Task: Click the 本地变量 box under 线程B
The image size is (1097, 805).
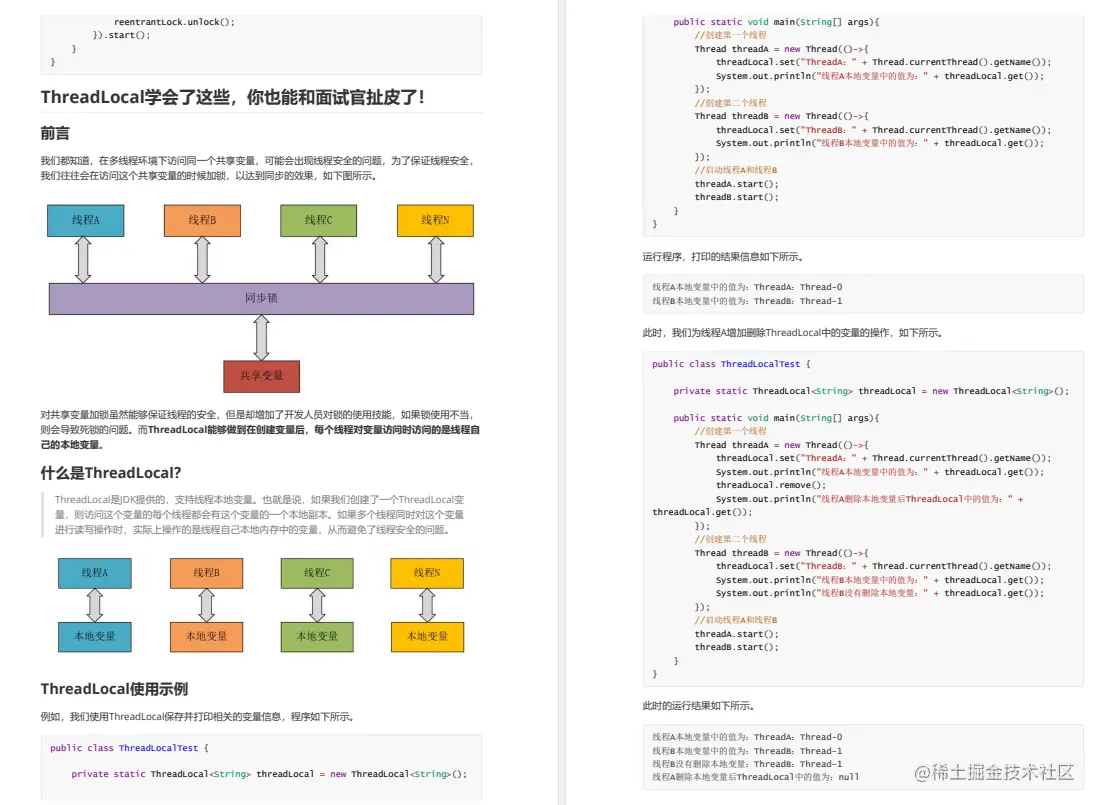Action: 205,636
